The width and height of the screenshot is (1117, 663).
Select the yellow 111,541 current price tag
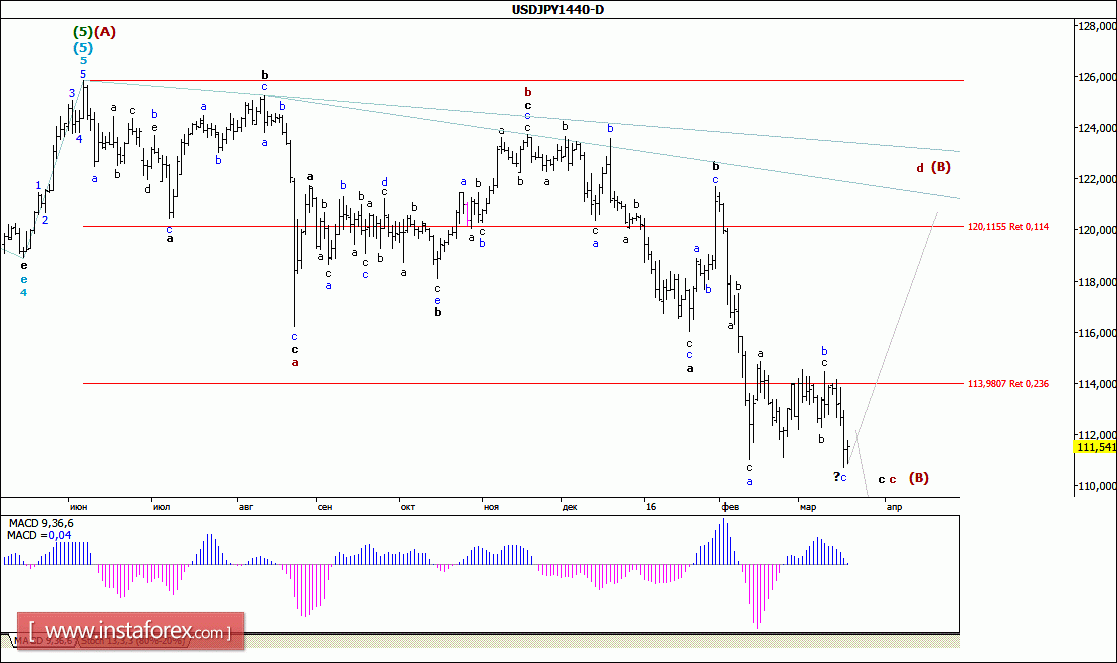click(x=1096, y=447)
